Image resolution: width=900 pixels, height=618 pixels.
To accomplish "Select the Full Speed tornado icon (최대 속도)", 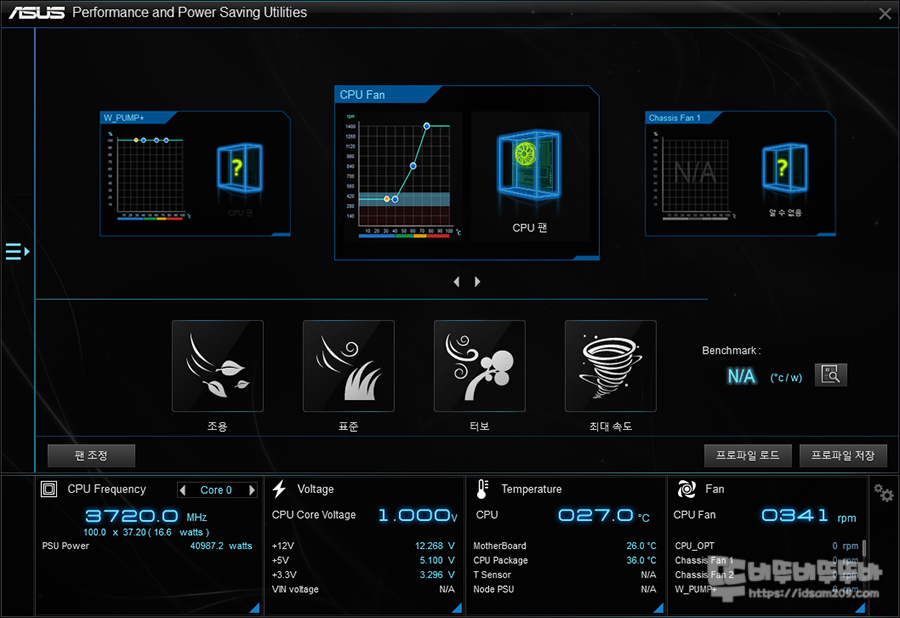I will tap(610, 366).
